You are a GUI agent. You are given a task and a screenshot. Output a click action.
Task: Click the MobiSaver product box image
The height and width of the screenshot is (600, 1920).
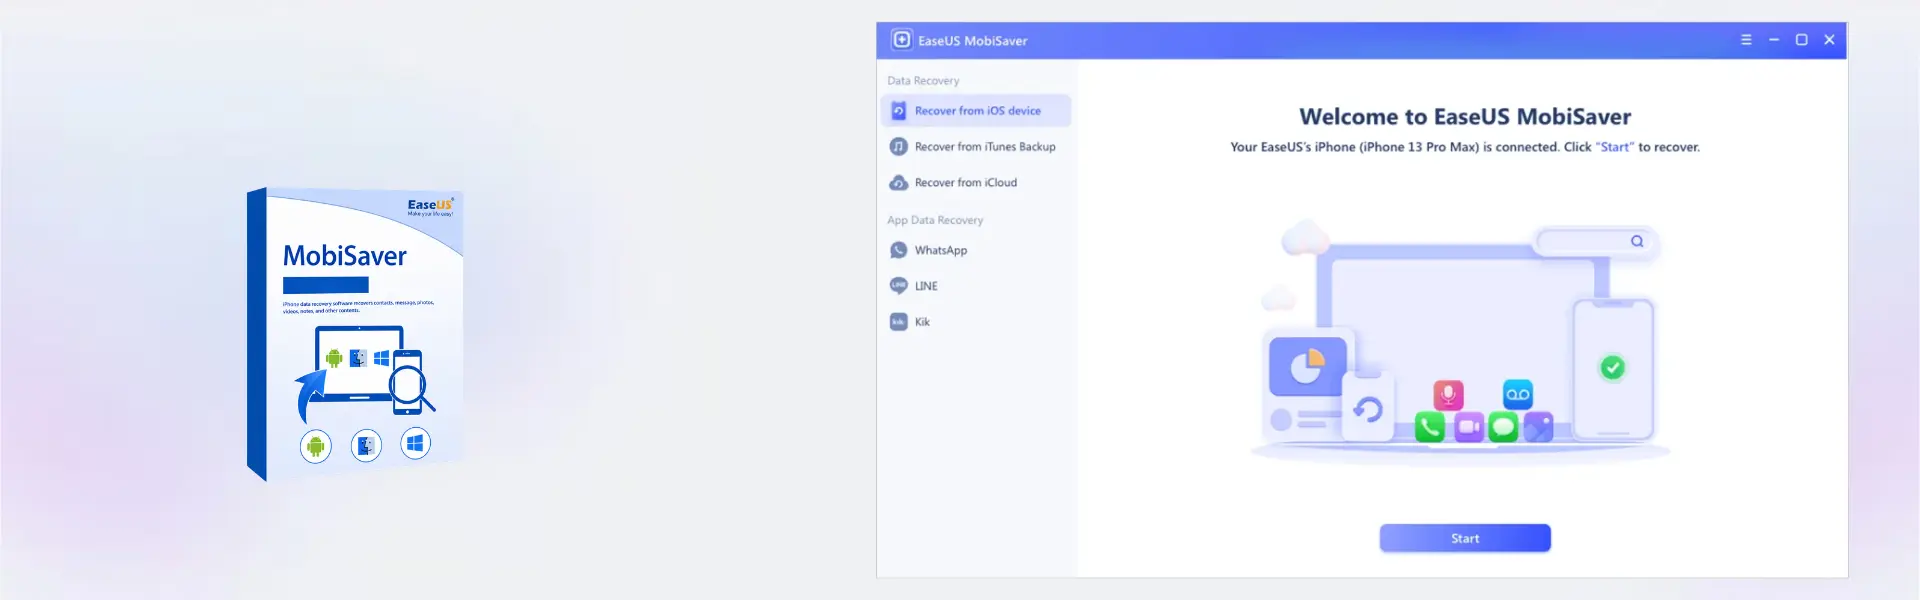pyautogui.click(x=355, y=334)
